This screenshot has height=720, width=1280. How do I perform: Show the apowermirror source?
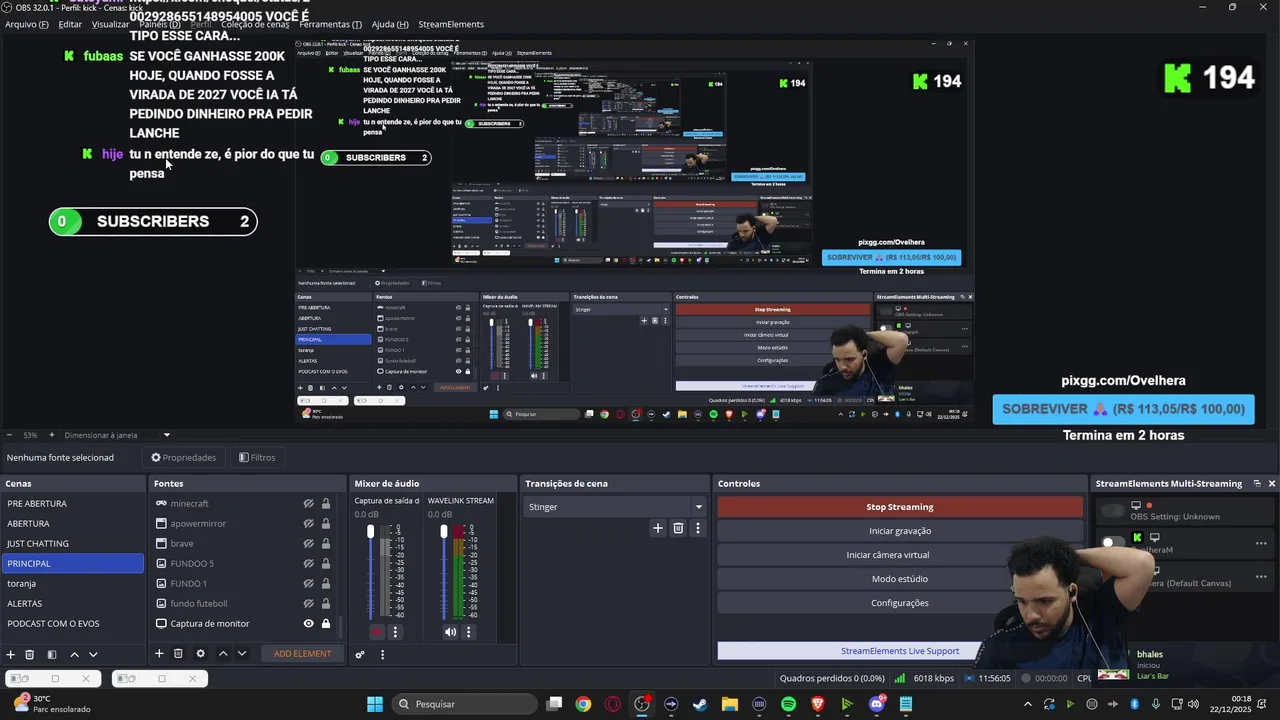click(308, 524)
